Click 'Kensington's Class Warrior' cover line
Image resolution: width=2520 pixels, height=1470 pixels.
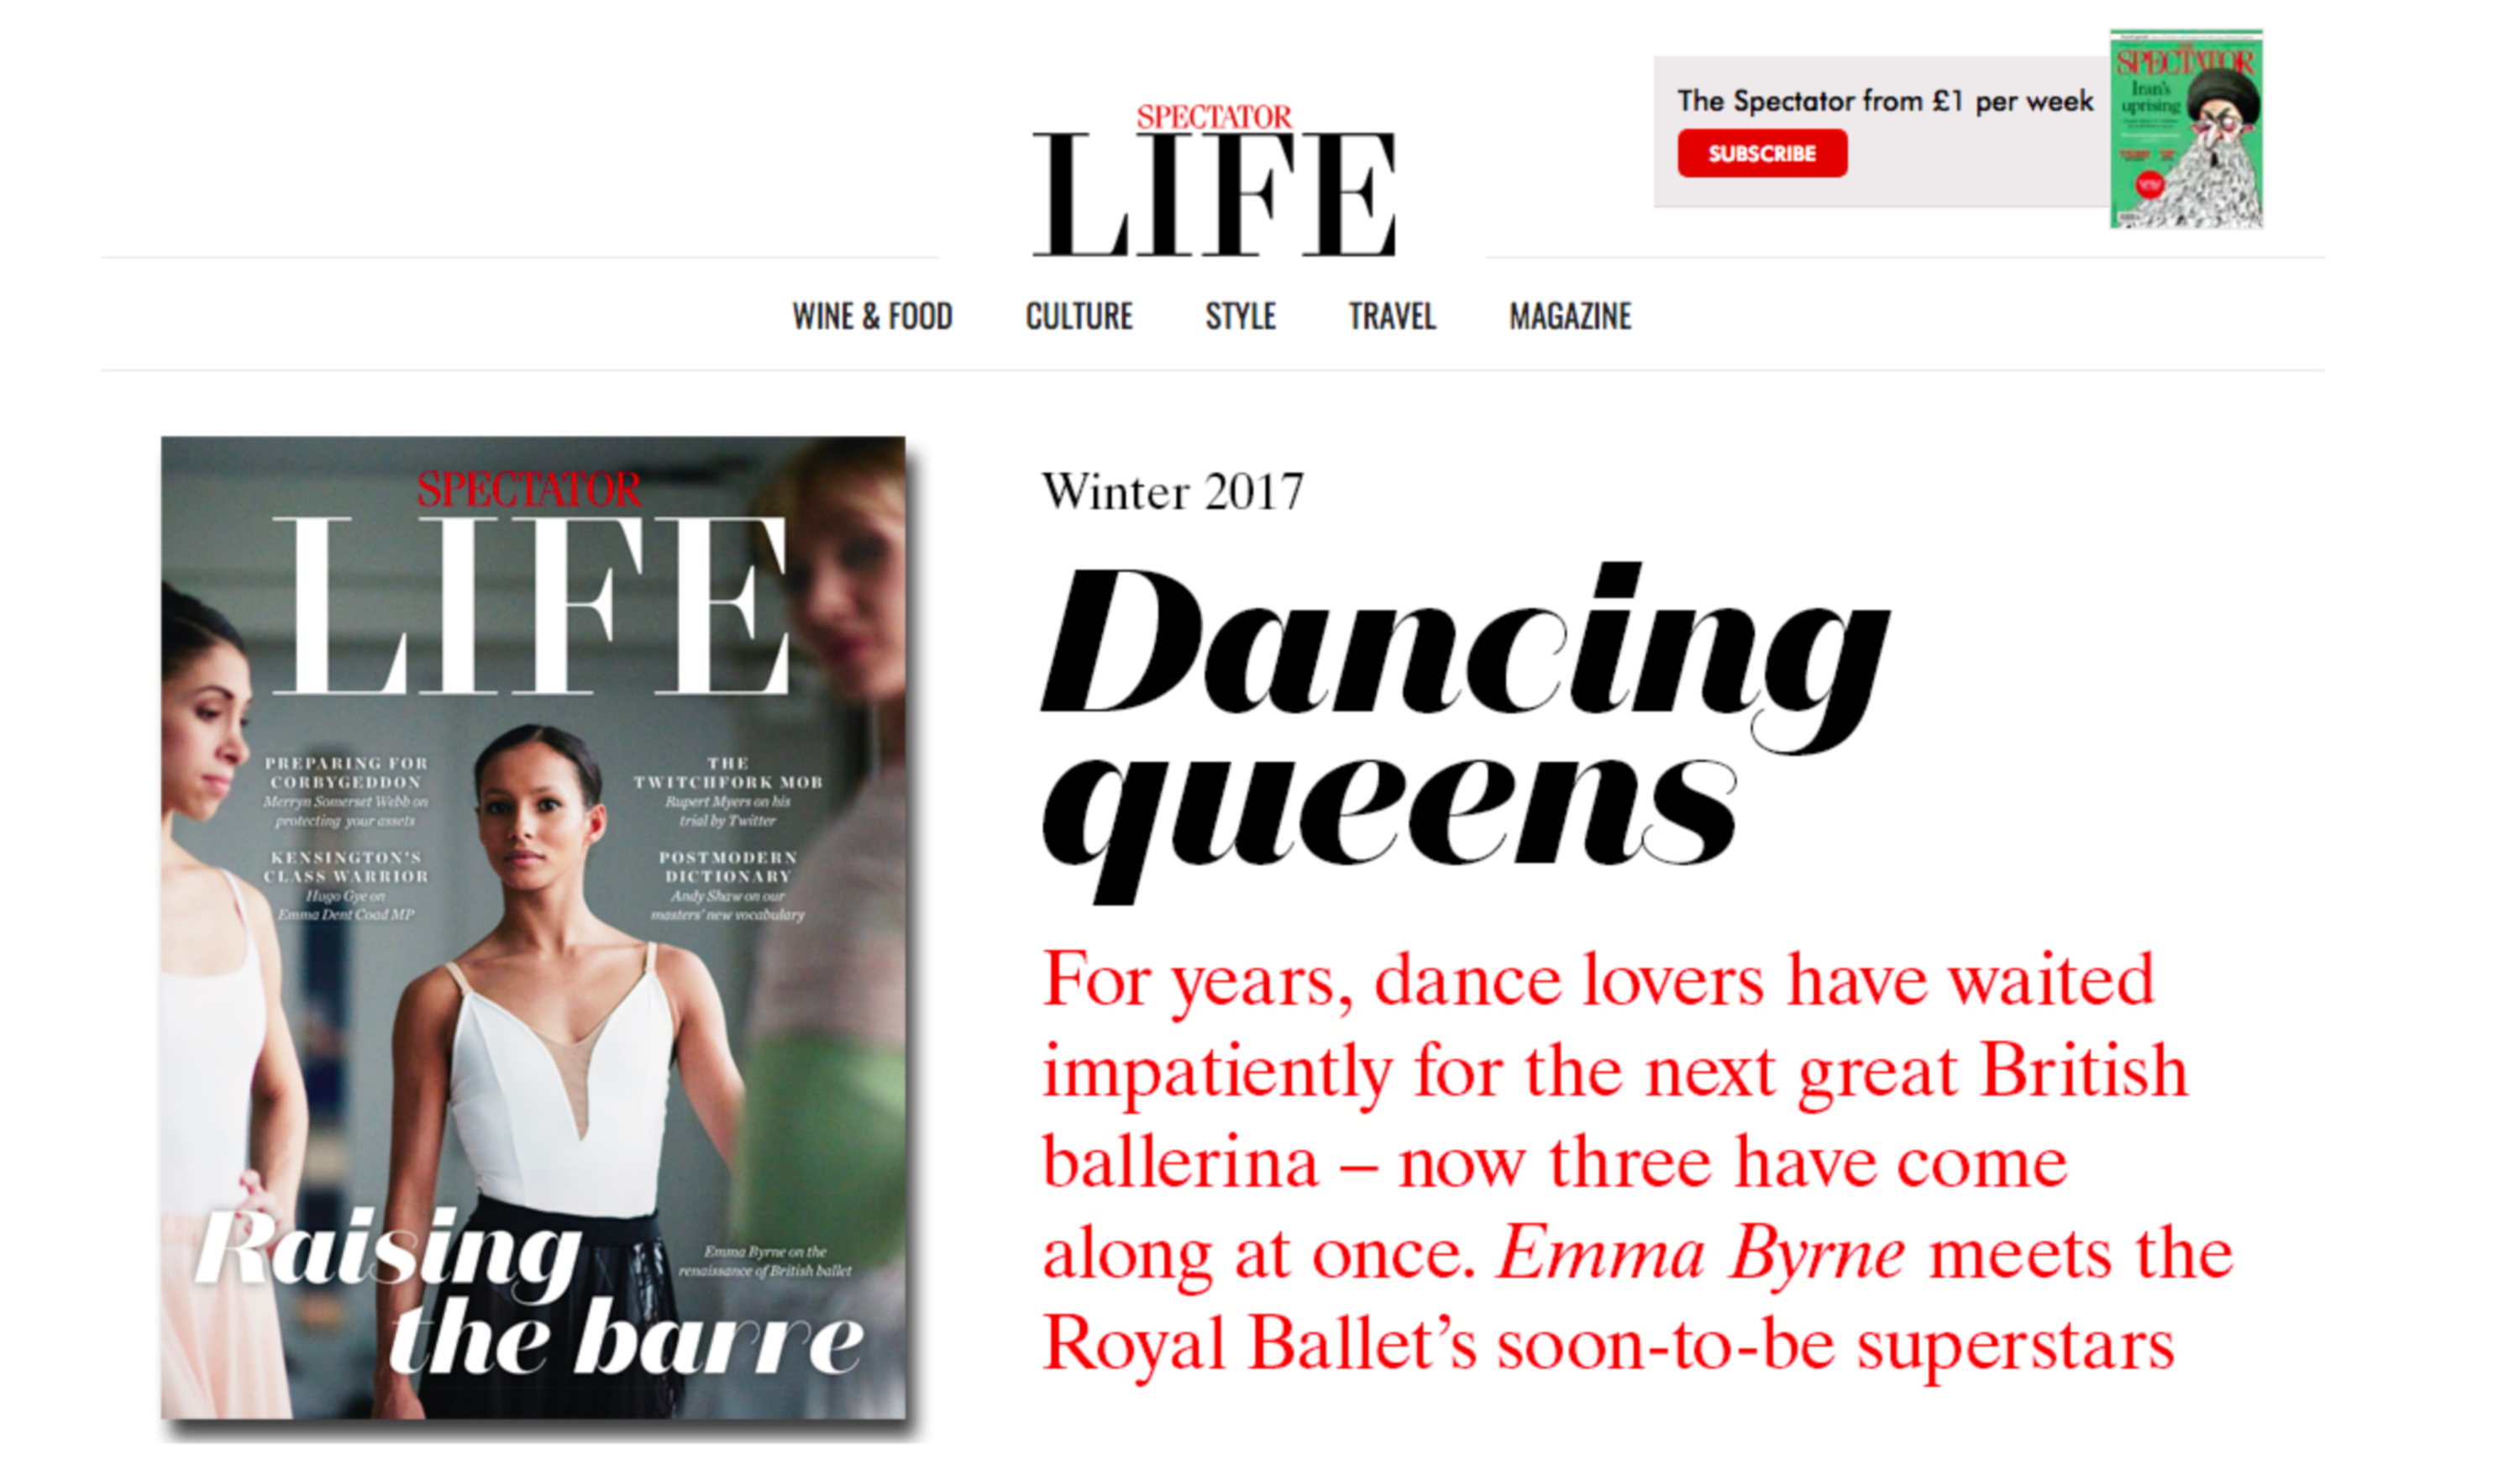346,867
